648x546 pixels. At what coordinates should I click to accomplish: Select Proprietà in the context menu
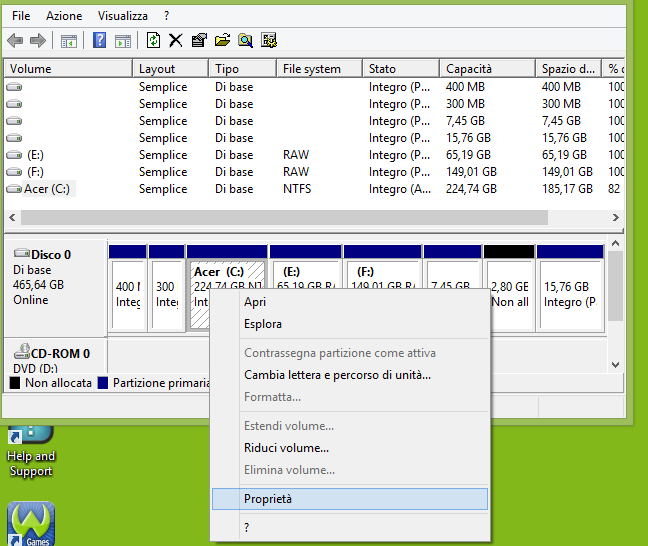click(x=268, y=499)
